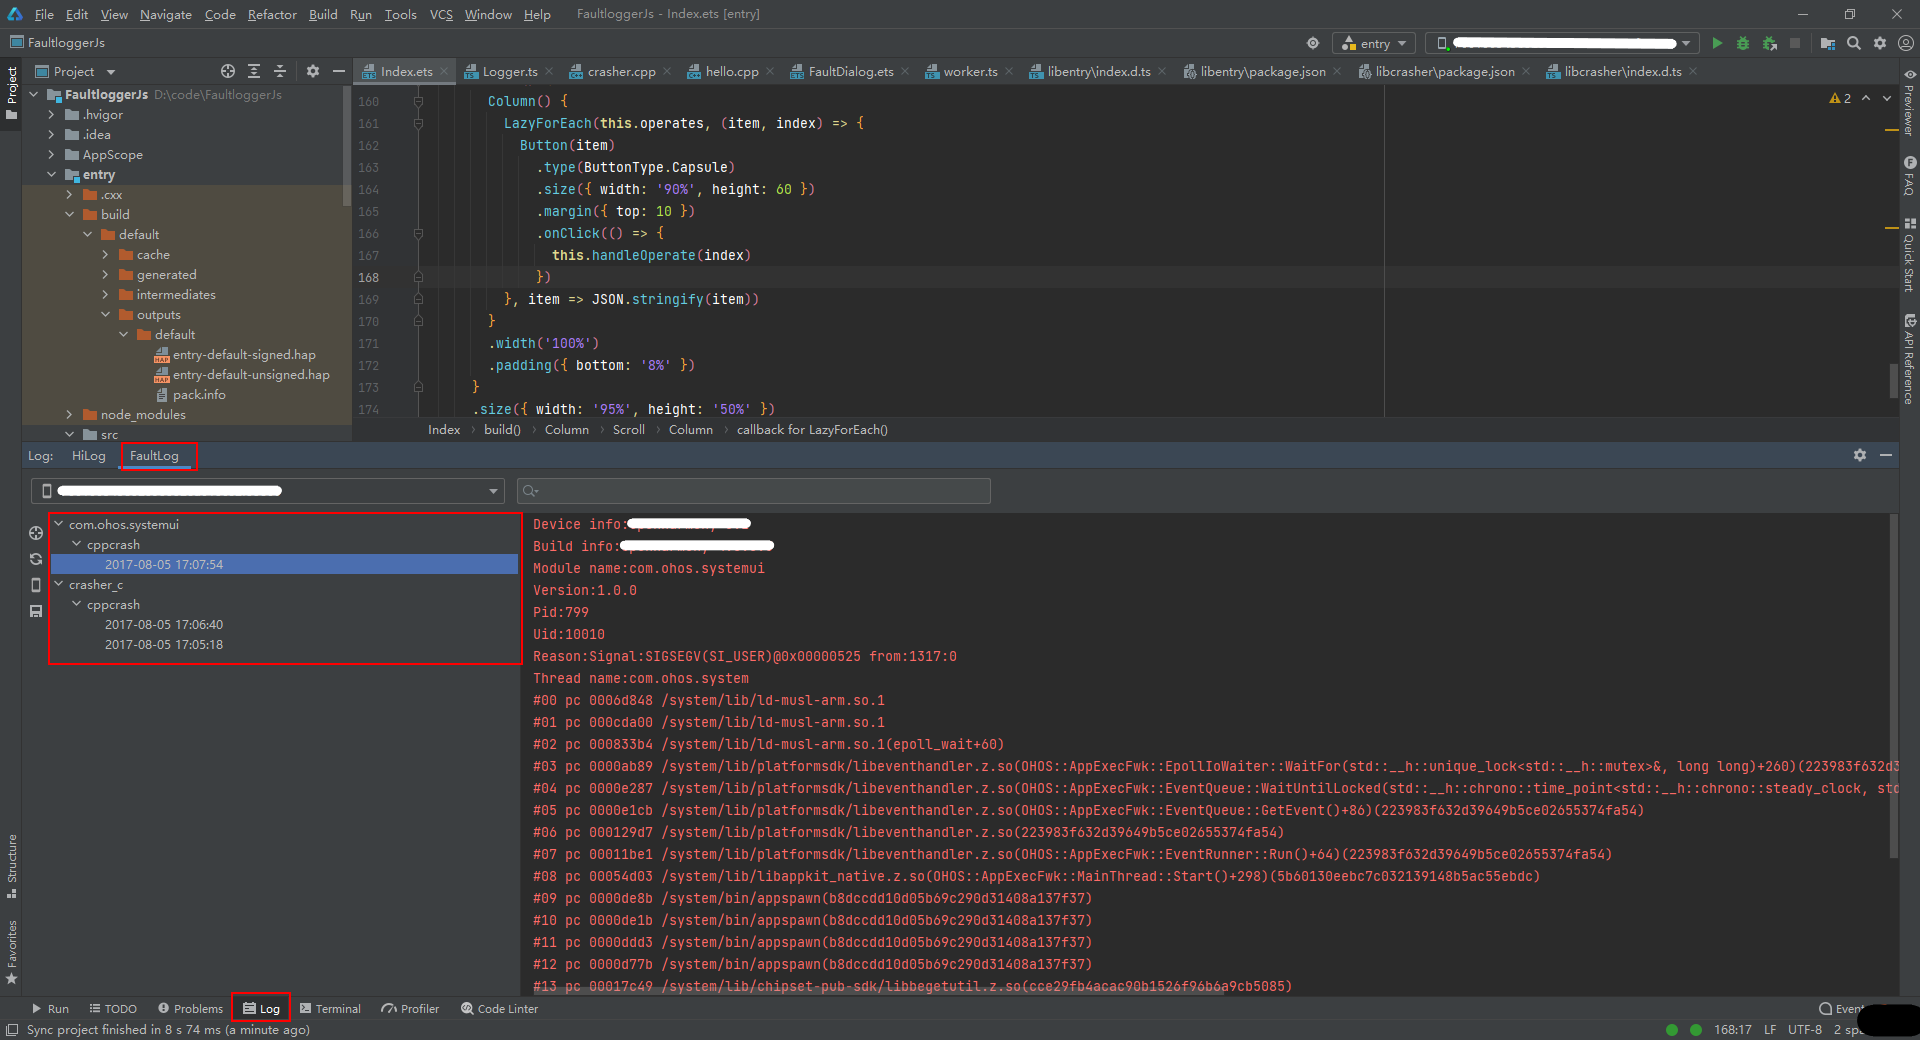Open the Log panel settings gear
Screen dimensions: 1920x1040
click(x=1859, y=455)
